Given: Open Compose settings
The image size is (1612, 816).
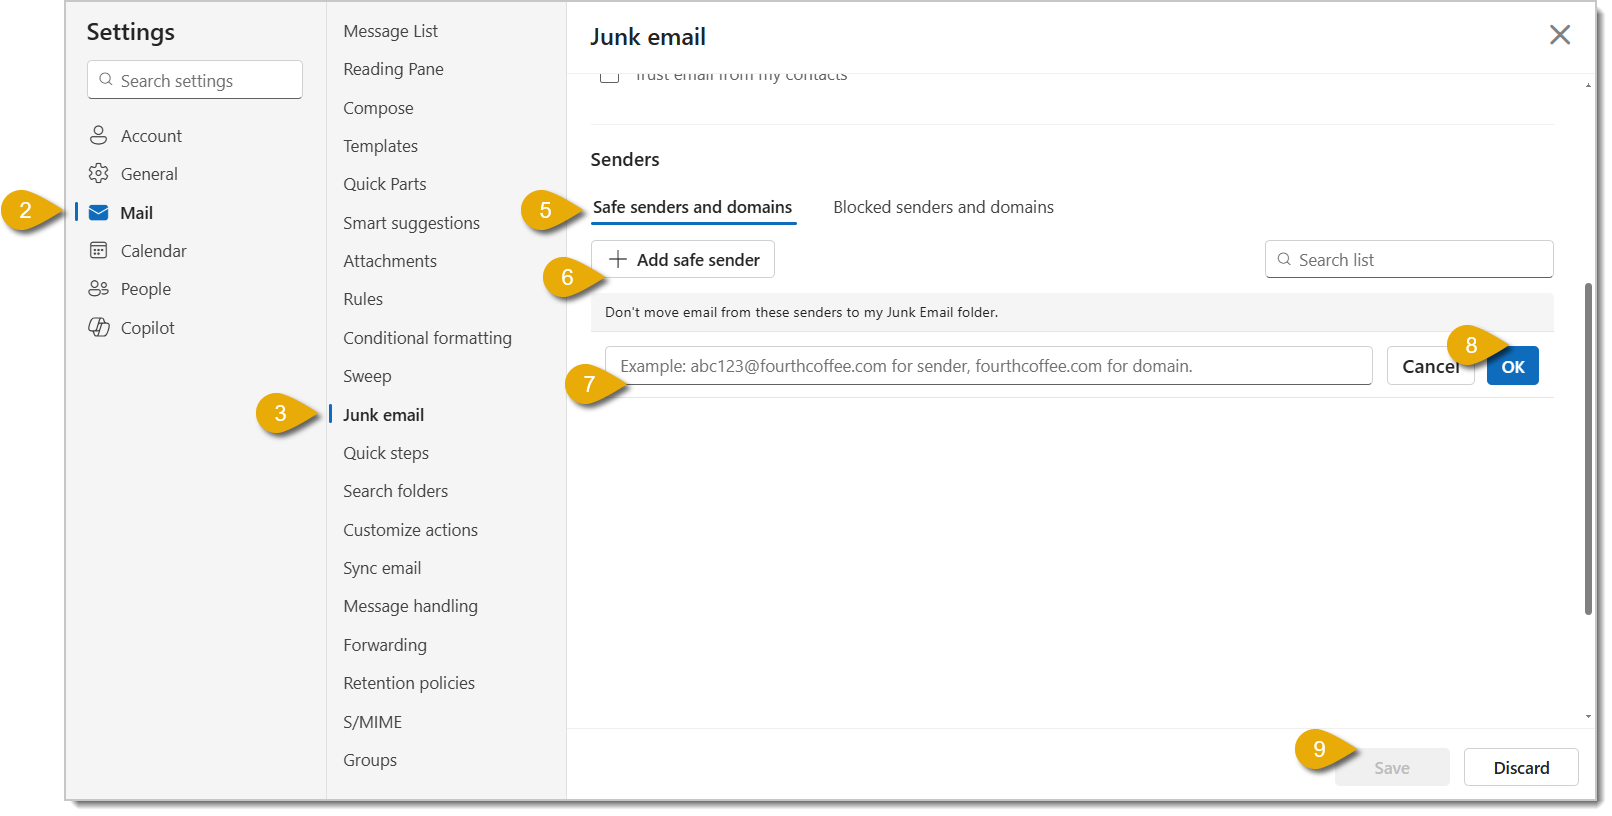Looking at the screenshot, I should pyautogui.click(x=378, y=108).
